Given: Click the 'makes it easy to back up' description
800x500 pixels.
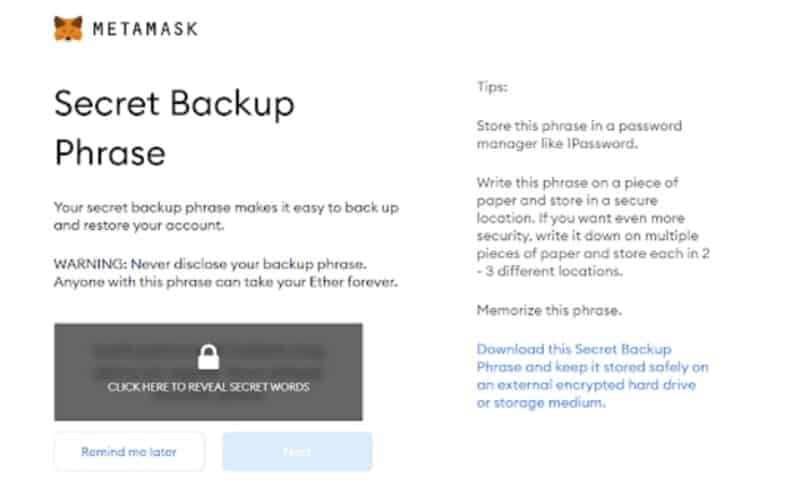Looking at the screenshot, I should click(315, 208).
